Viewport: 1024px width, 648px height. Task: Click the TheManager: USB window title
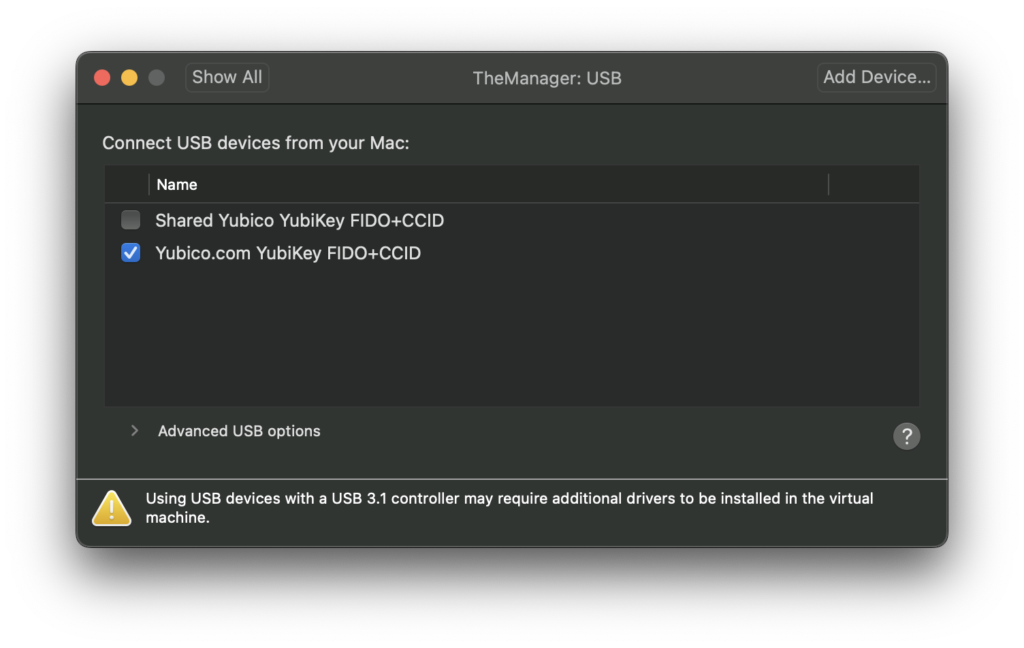tap(547, 78)
